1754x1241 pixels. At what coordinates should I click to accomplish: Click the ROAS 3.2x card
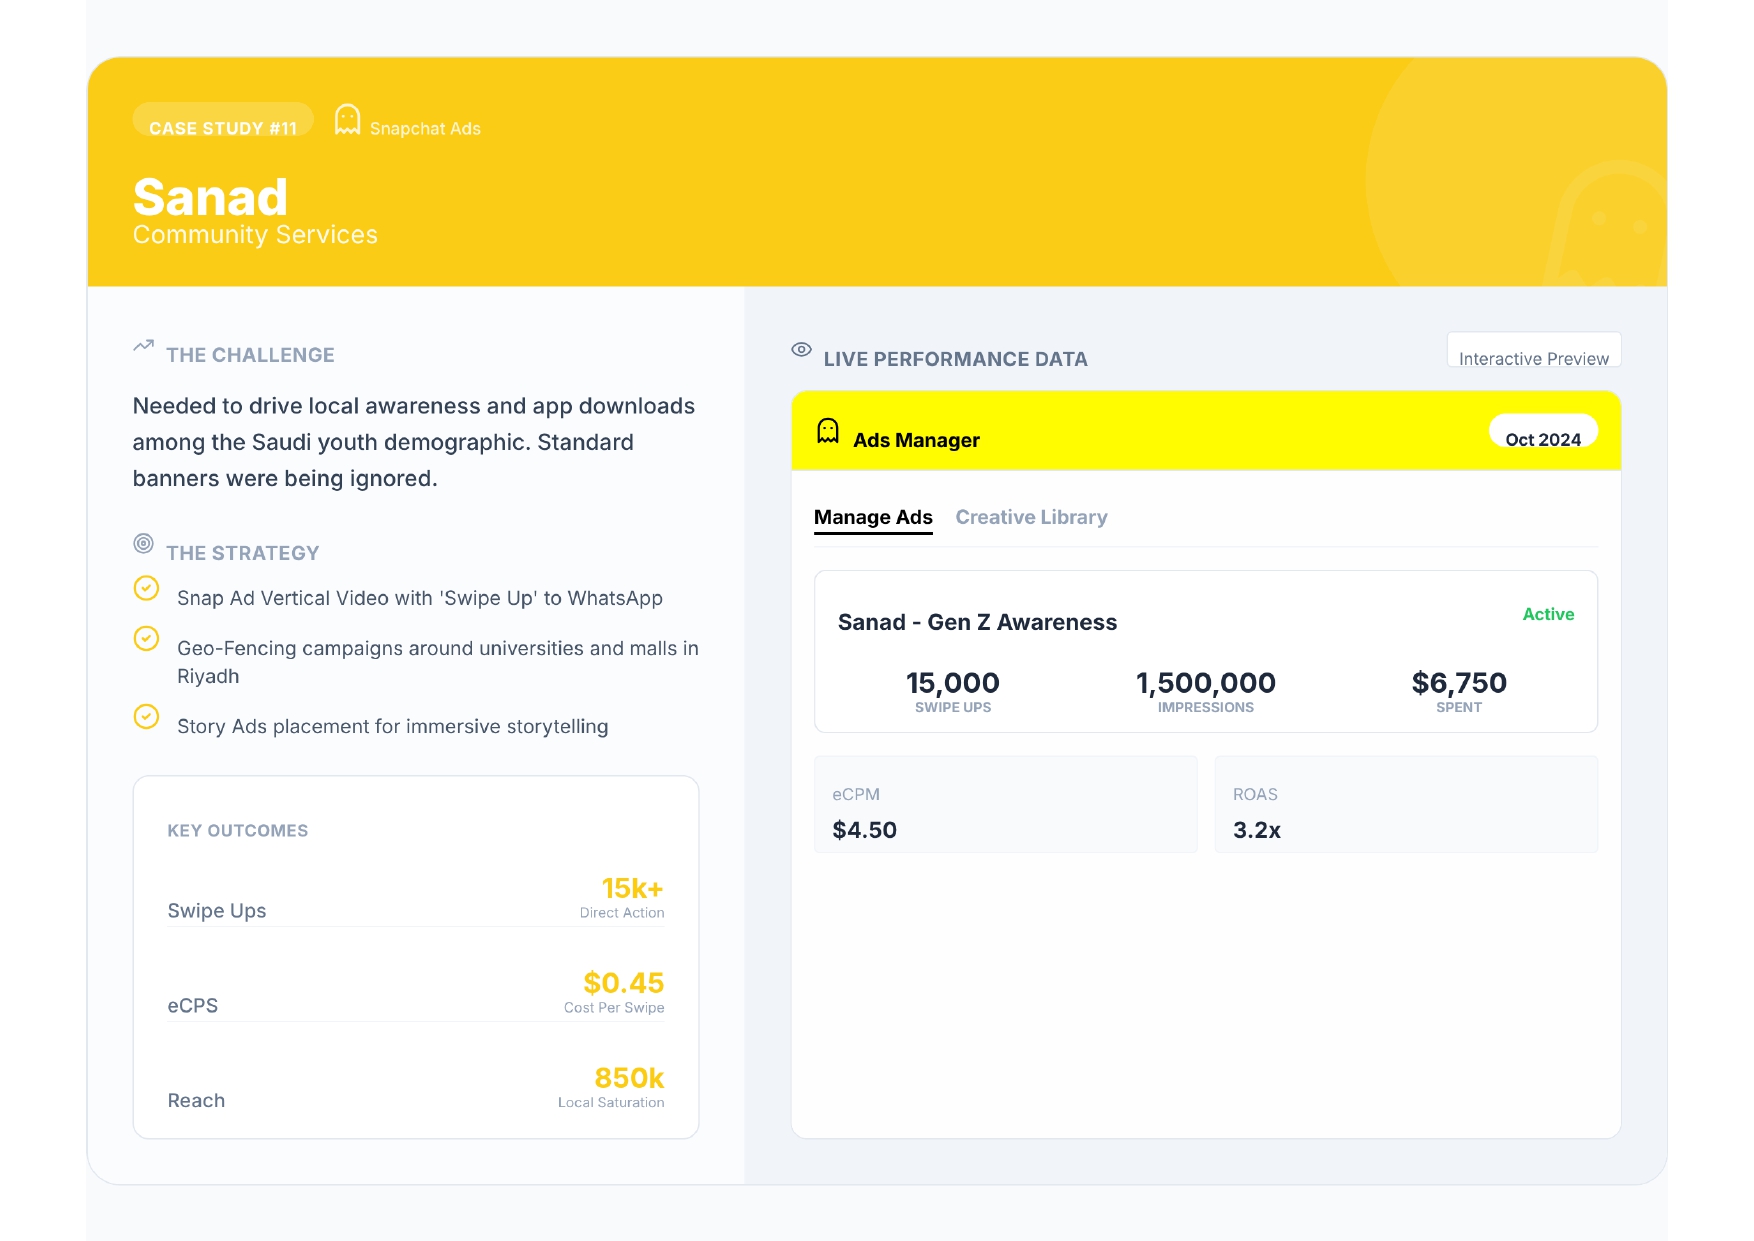point(1406,805)
